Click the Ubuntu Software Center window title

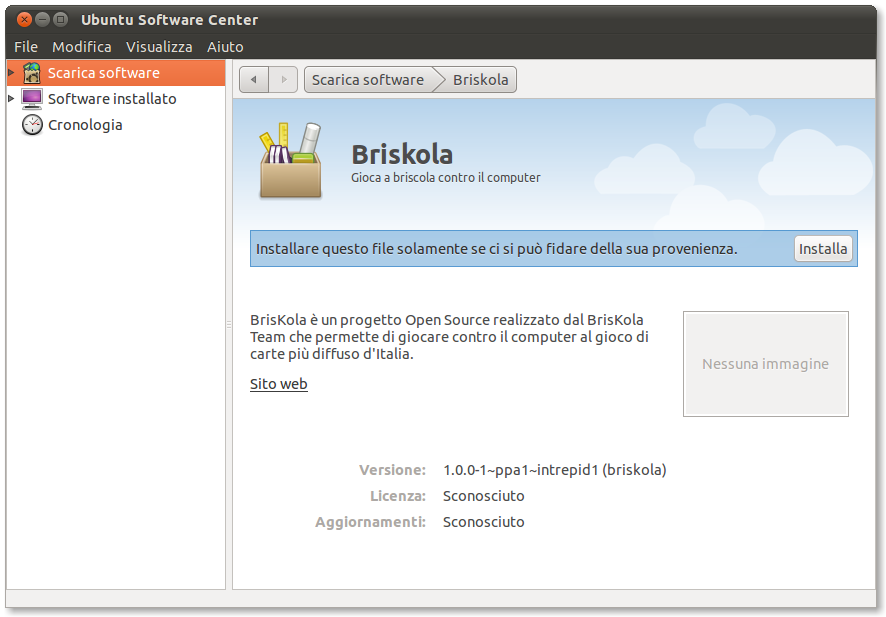[x=170, y=20]
